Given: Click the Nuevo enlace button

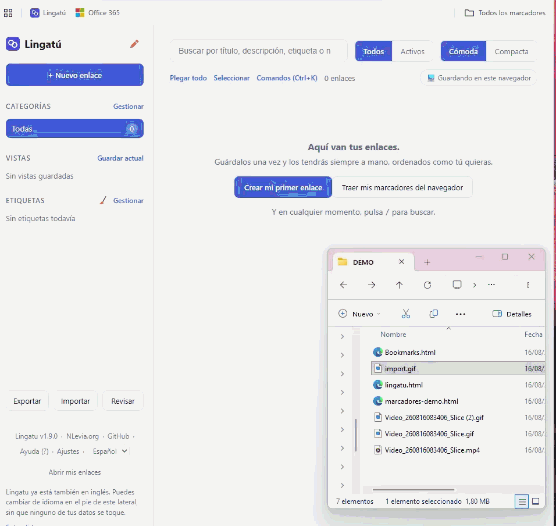Looking at the screenshot, I should point(75,75).
